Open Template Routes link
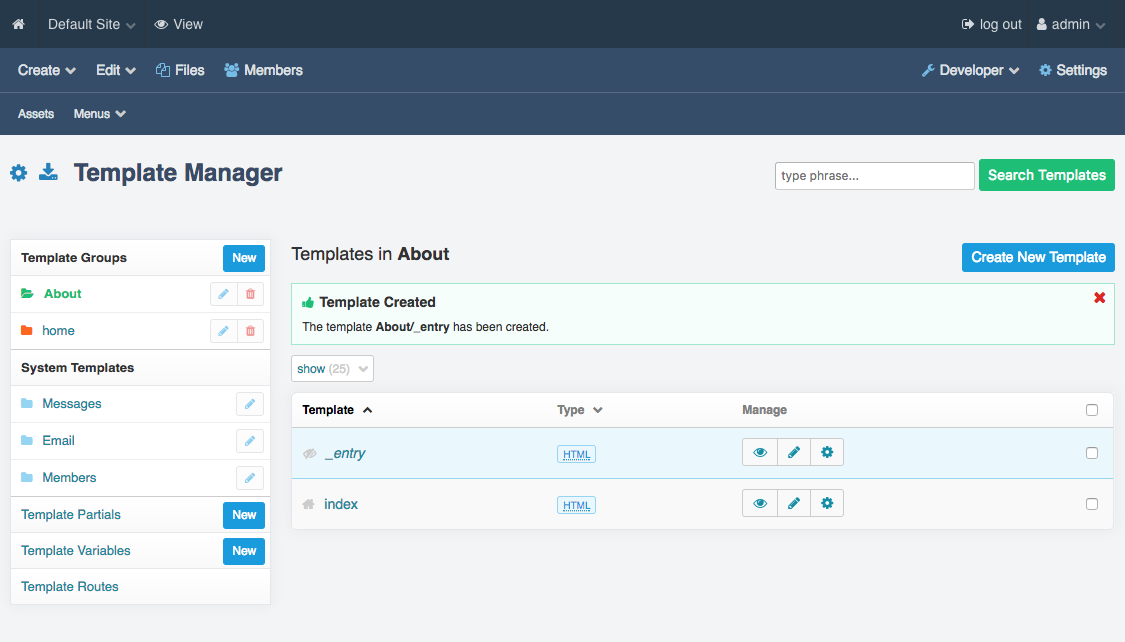Viewport: 1125px width, 642px height. pos(70,587)
